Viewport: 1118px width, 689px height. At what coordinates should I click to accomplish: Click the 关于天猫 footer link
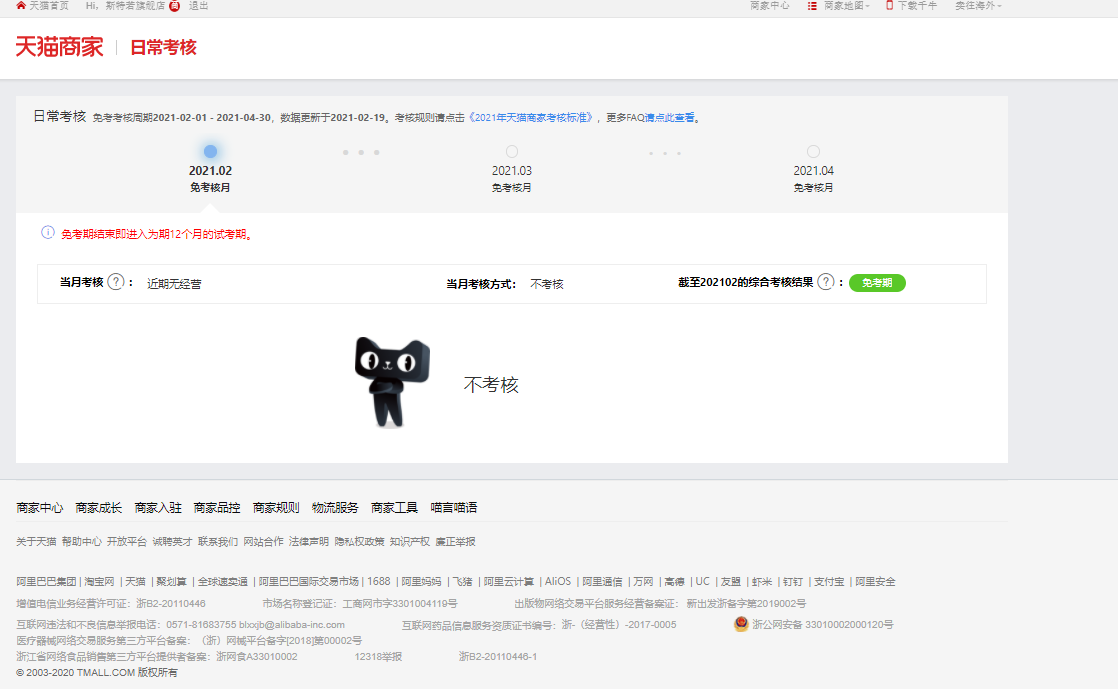(36, 542)
